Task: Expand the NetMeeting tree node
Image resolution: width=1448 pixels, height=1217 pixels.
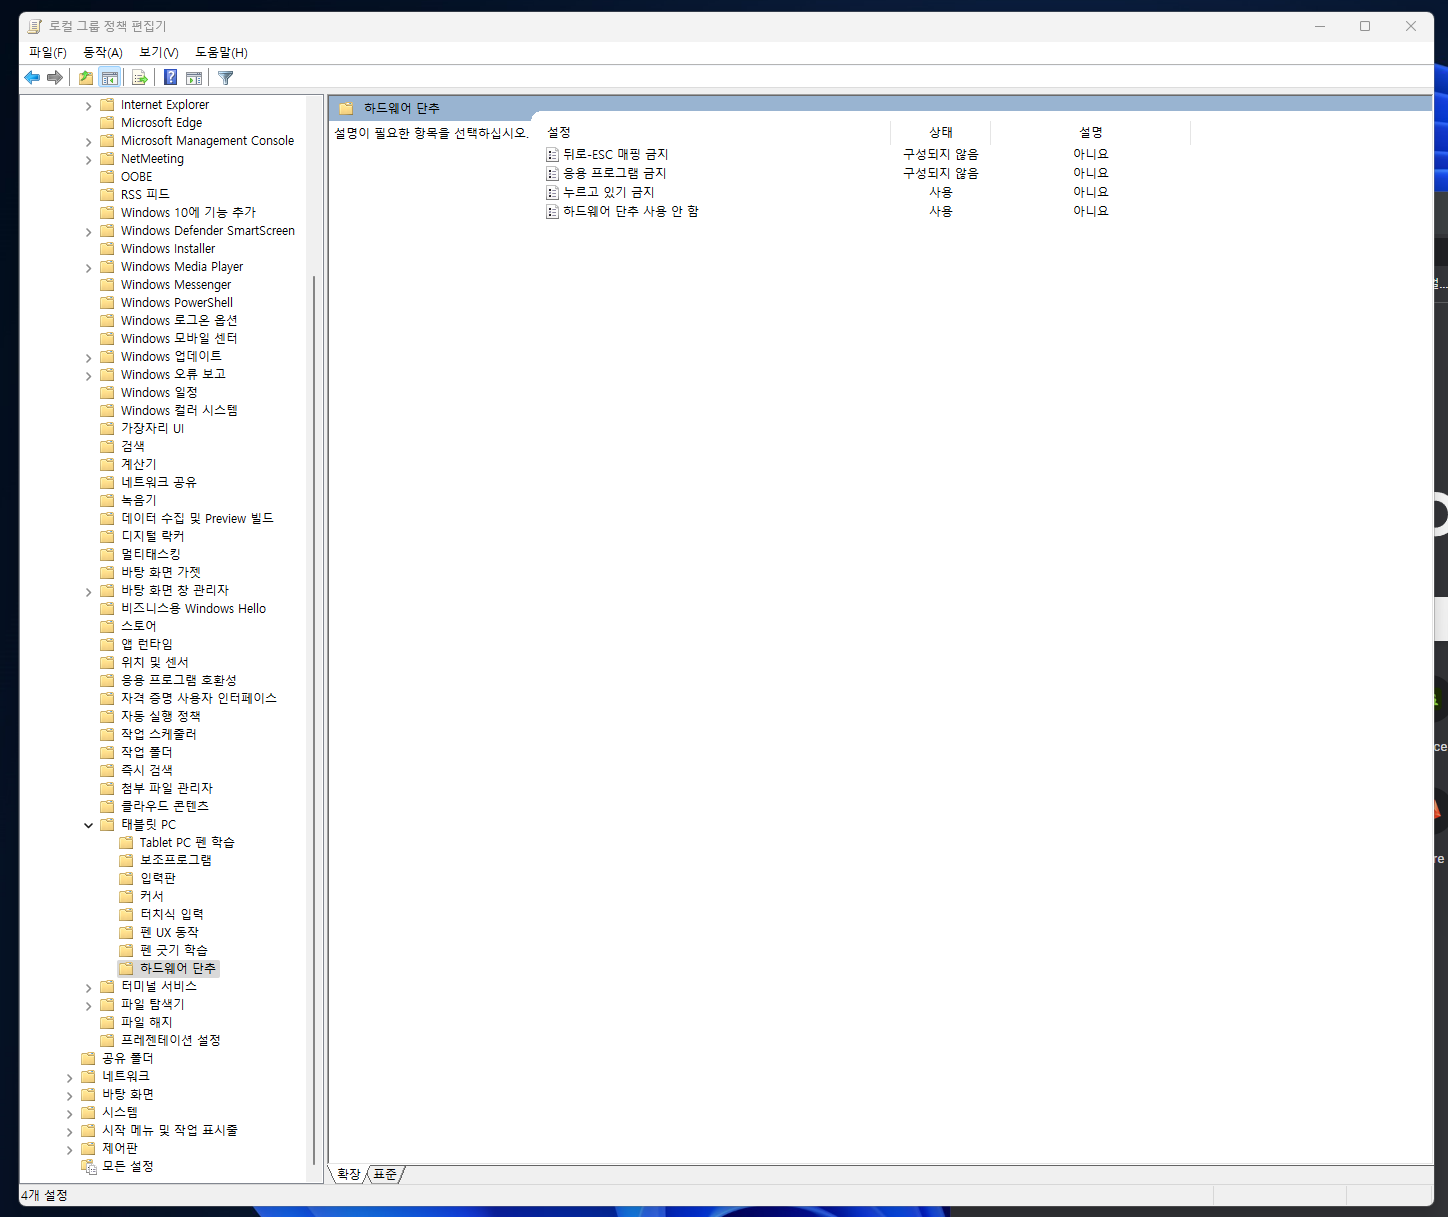Action: pos(88,159)
